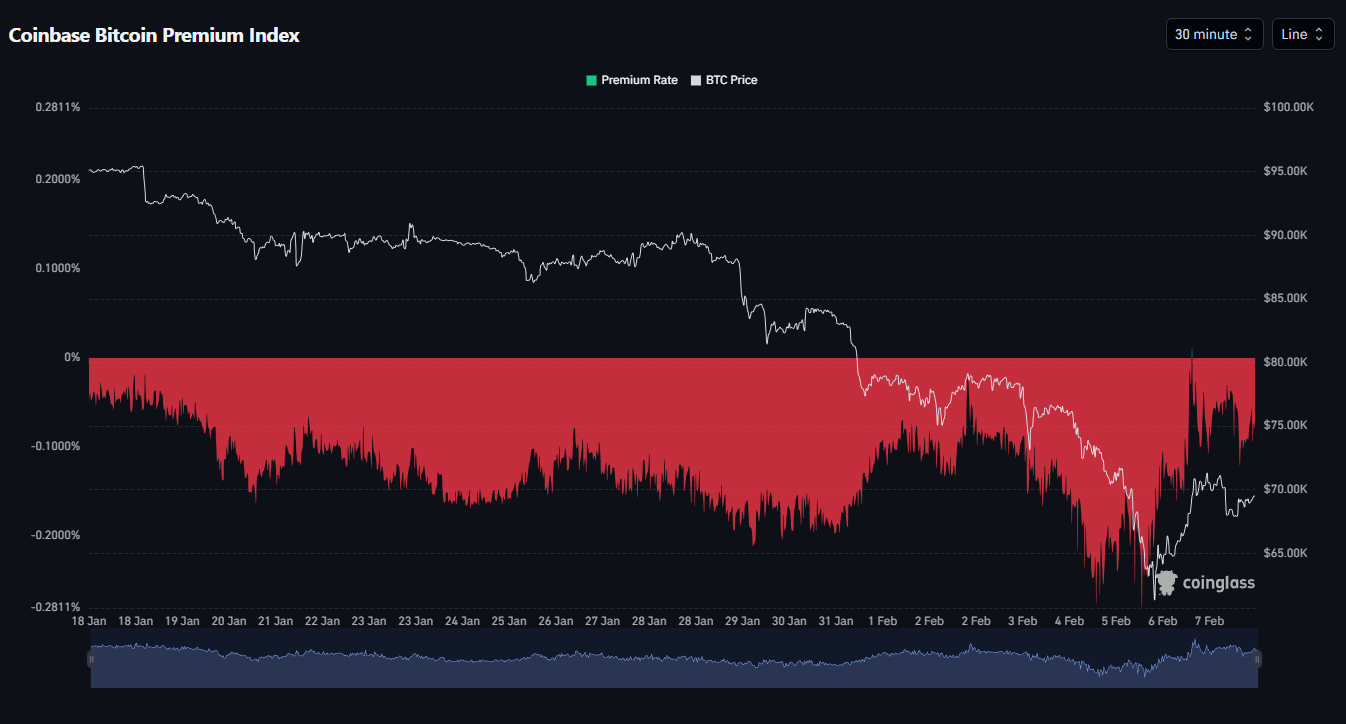
Task: Click the 27 Jan date label
Action: coord(602,621)
